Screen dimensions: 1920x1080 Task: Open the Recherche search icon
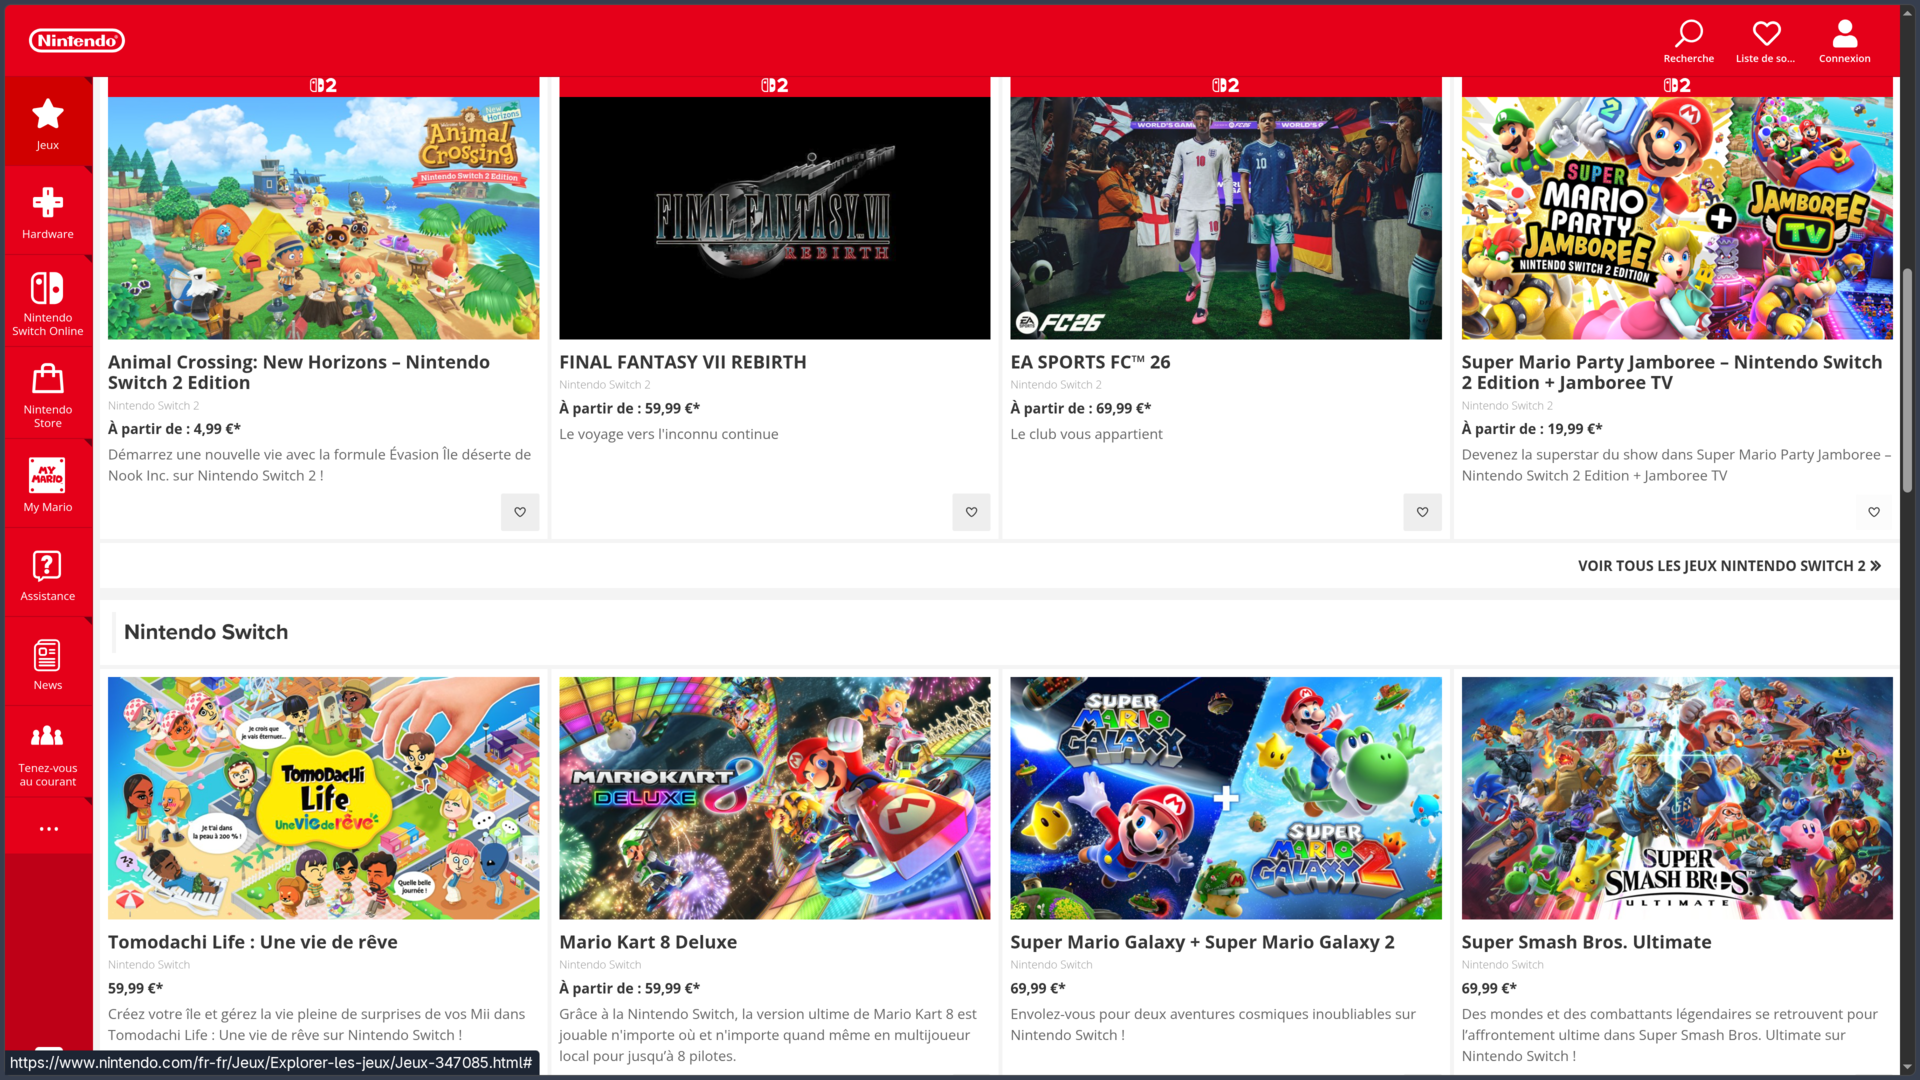(x=1688, y=41)
